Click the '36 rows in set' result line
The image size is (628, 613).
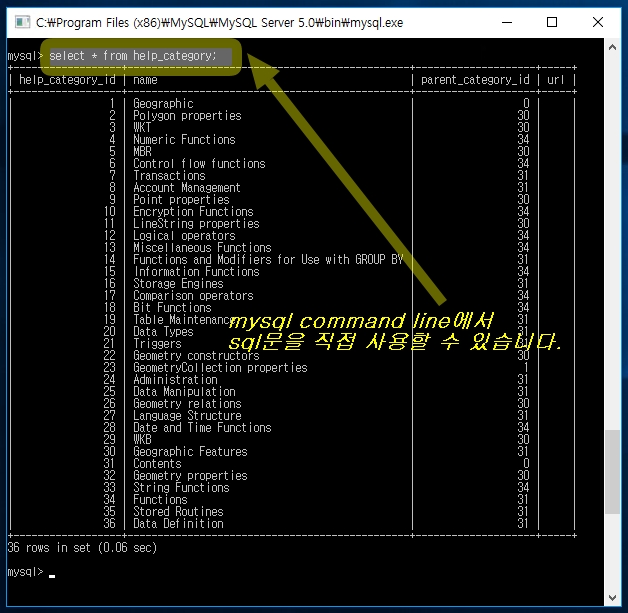tap(82, 548)
